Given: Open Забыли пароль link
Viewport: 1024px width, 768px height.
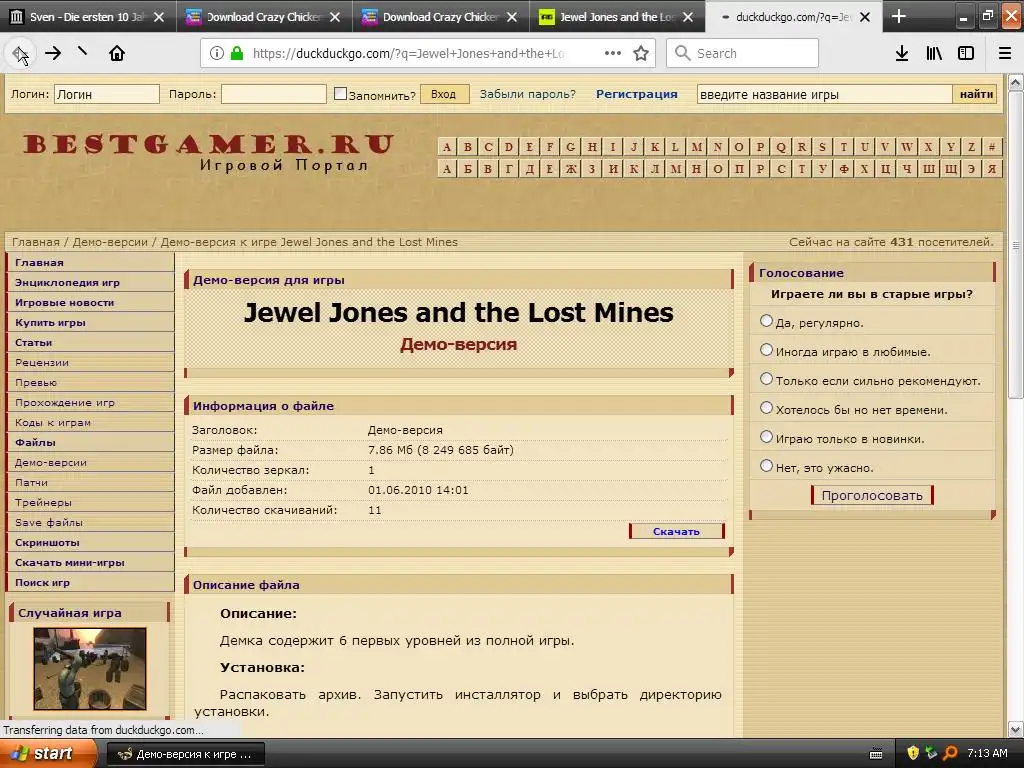Looking at the screenshot, I should click(528, 94).
